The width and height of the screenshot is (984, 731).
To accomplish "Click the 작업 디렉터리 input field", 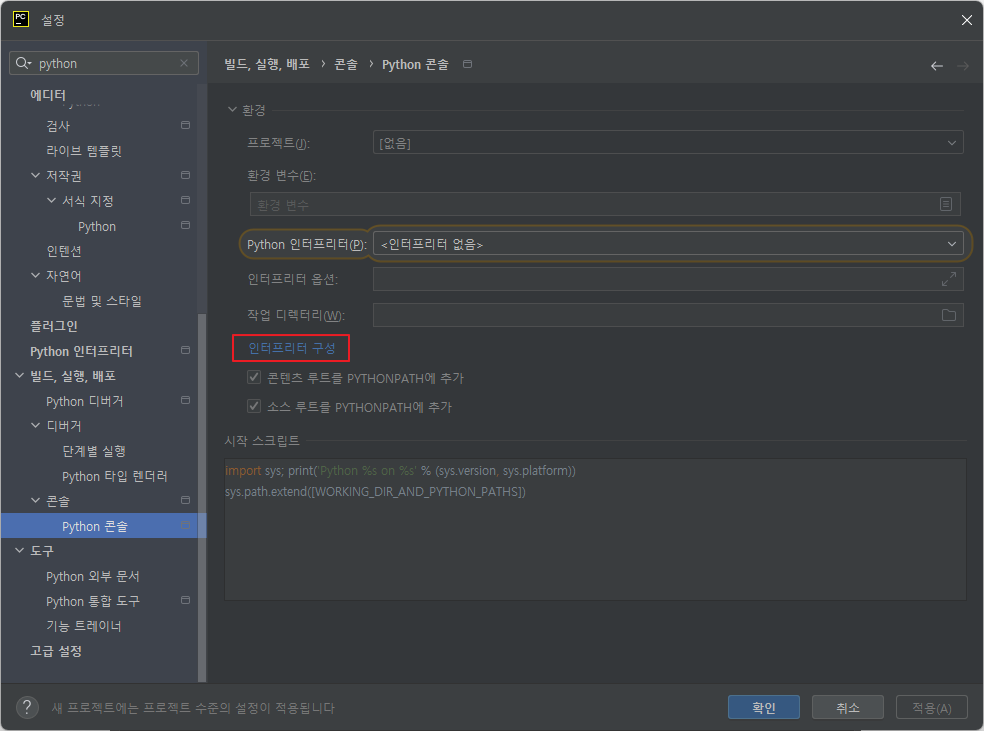I will pyautogui.click(x=668, y=315).
